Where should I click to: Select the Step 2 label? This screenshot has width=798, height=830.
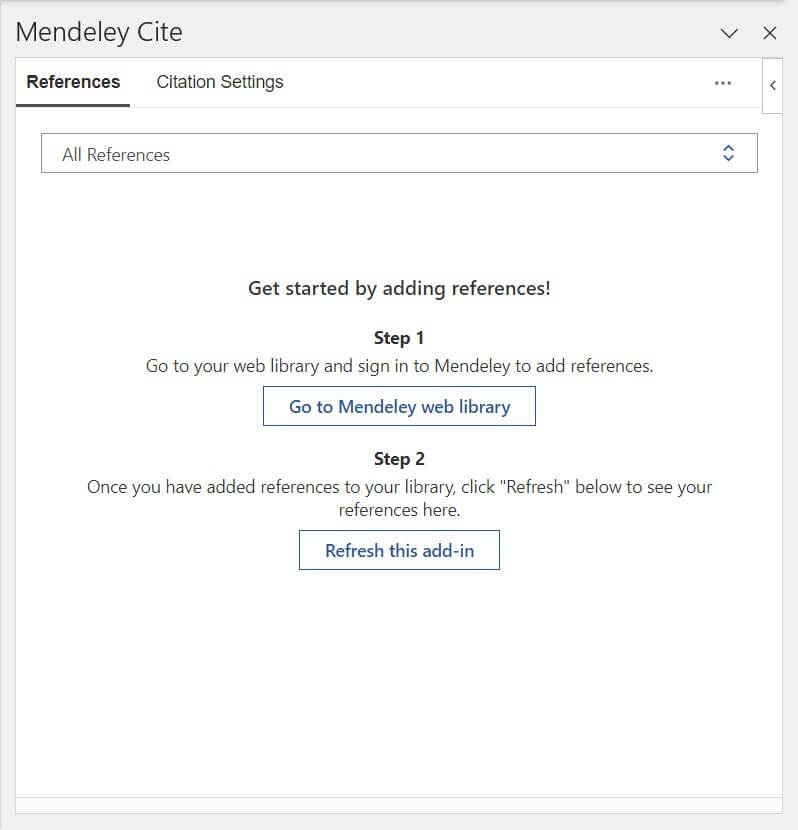pos(399,459)
